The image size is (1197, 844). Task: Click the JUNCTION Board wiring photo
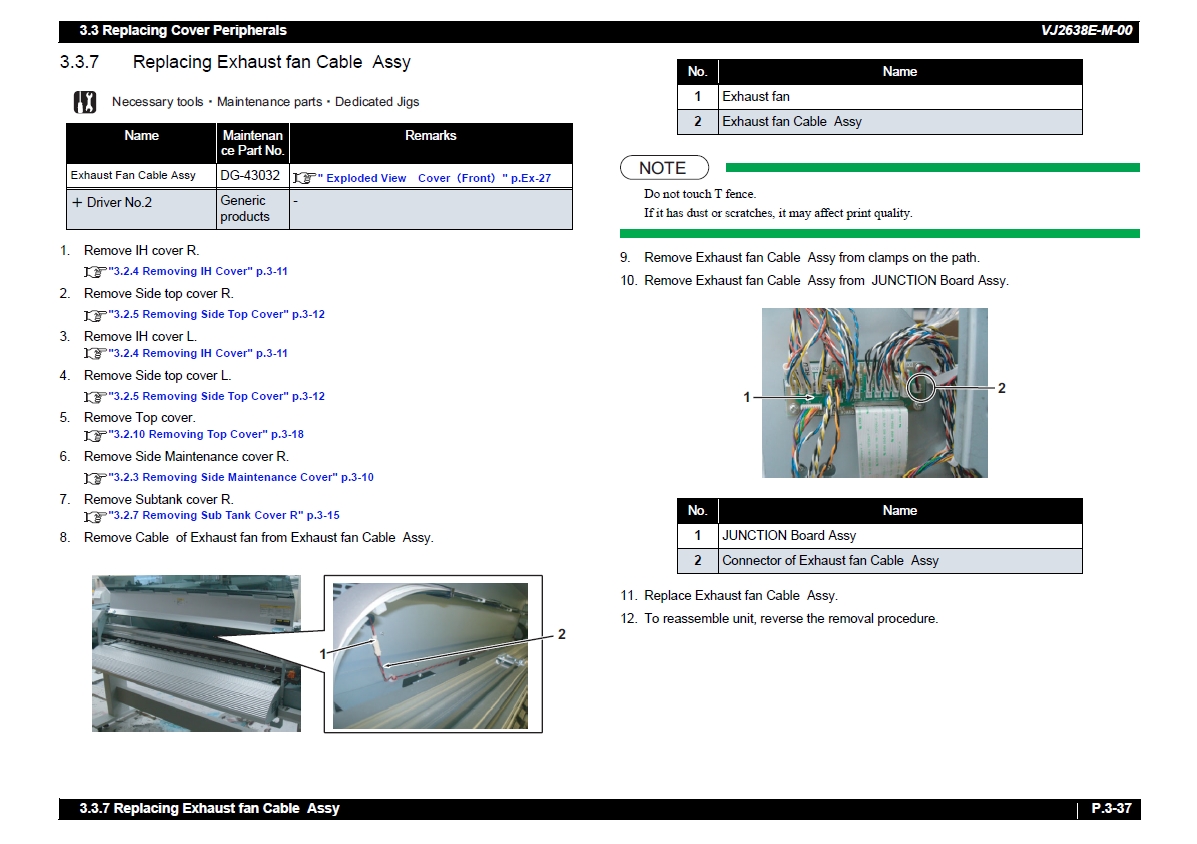click(874, 392)
